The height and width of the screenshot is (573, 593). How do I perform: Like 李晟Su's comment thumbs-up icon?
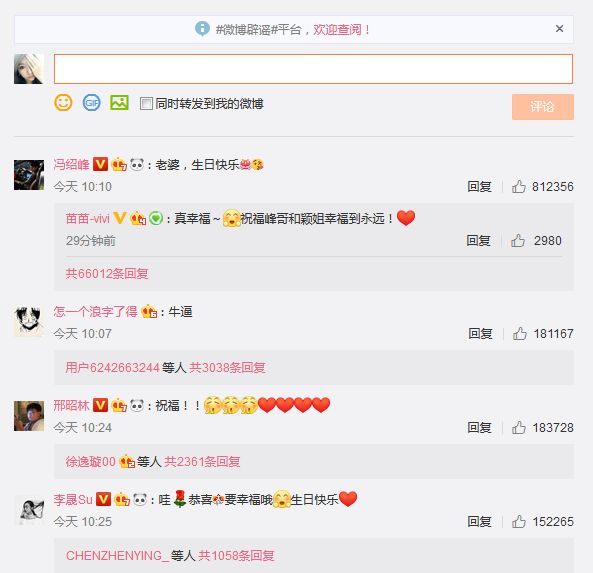pos(519,522)
